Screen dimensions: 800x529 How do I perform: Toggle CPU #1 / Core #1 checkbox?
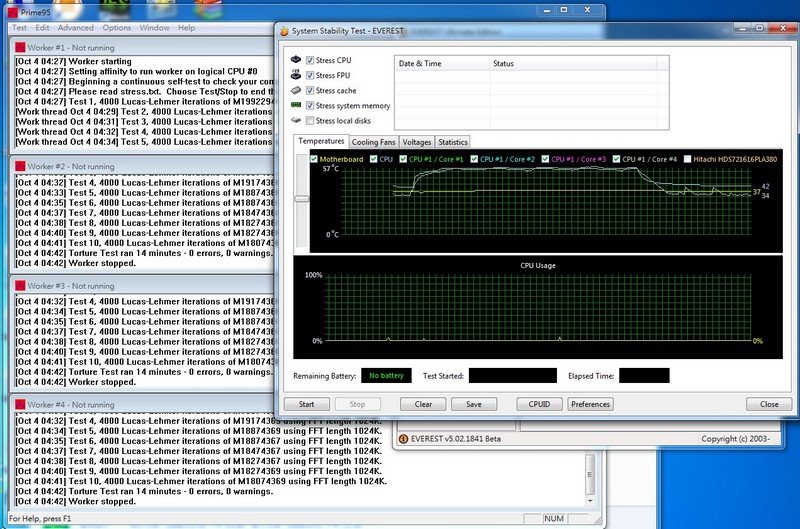click(x=403, y=159)
